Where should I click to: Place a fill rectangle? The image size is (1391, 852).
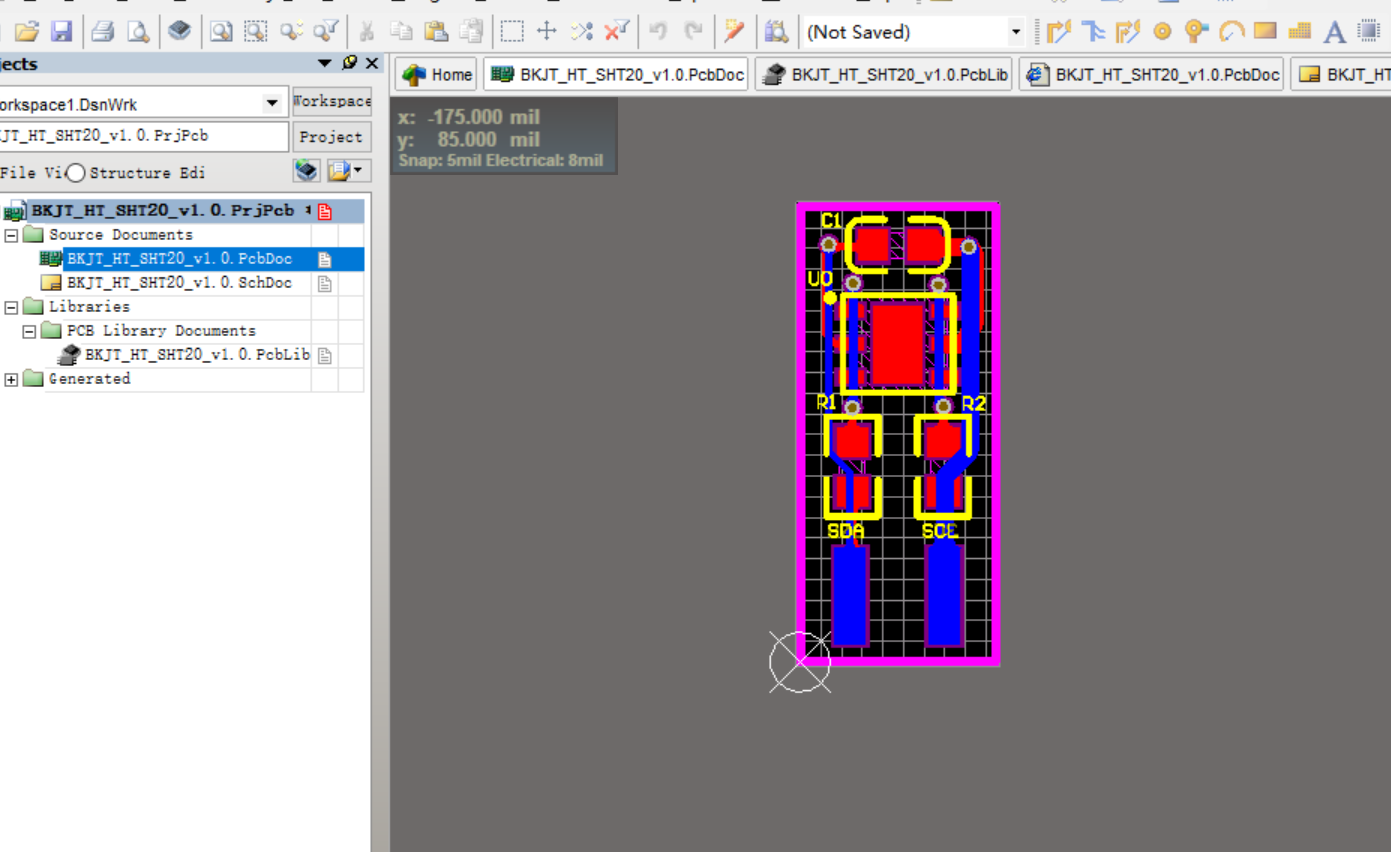pos(1265,32)
